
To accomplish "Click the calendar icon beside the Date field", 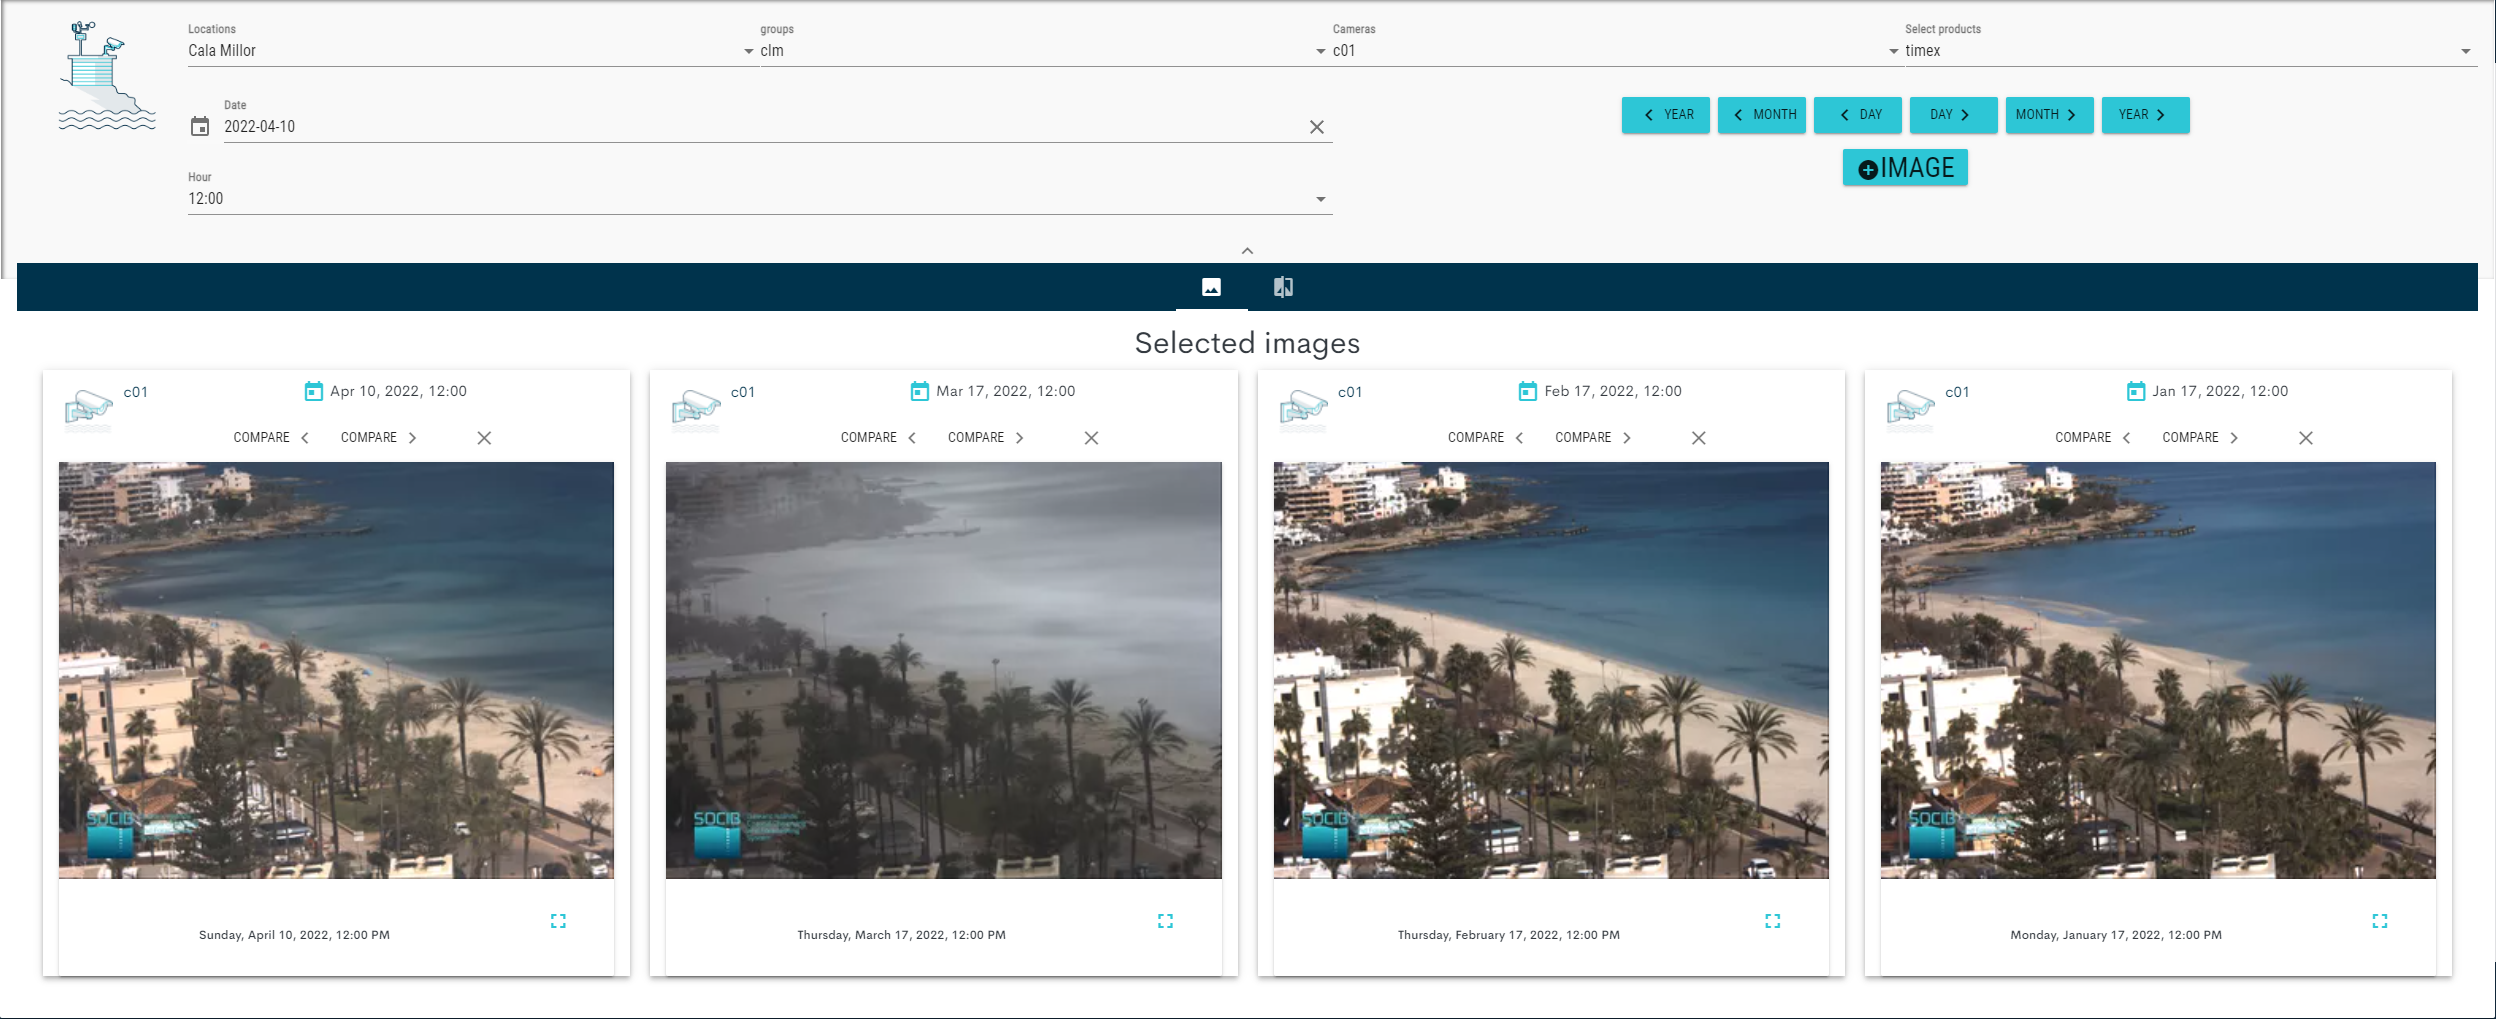I will pos(200,127).
